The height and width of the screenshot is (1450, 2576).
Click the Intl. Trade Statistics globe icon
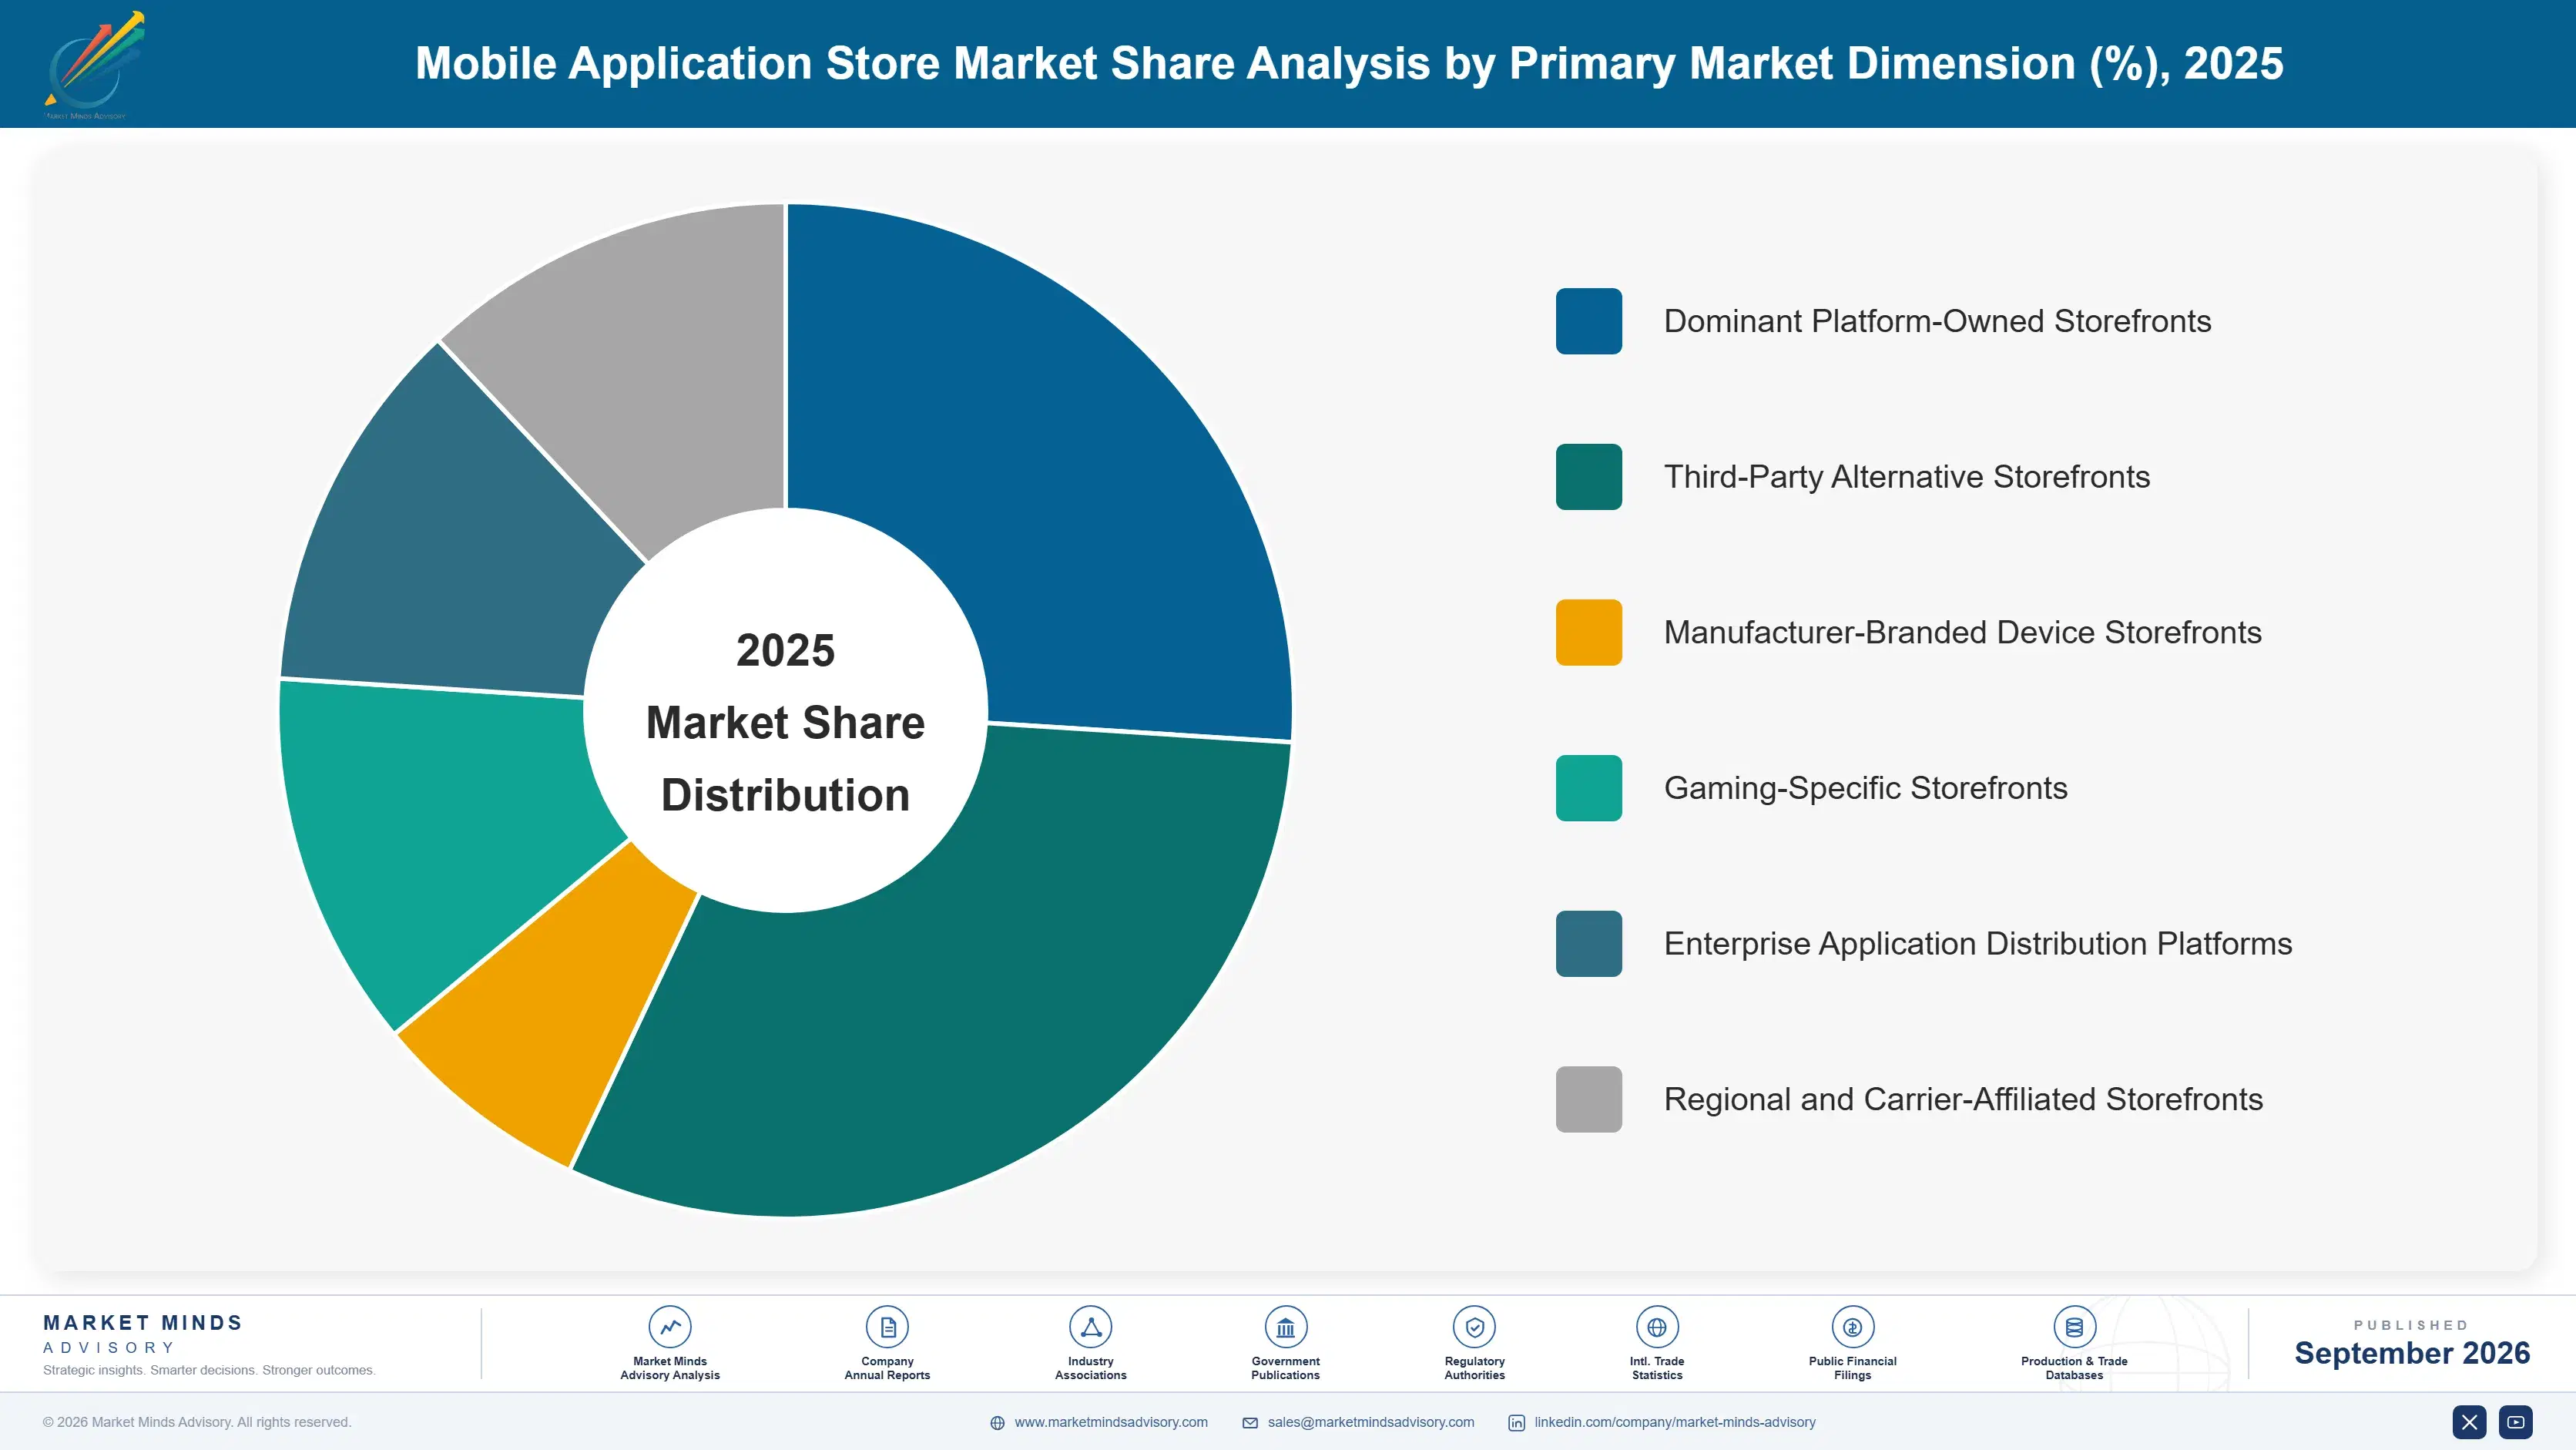coord(1657,1327)
